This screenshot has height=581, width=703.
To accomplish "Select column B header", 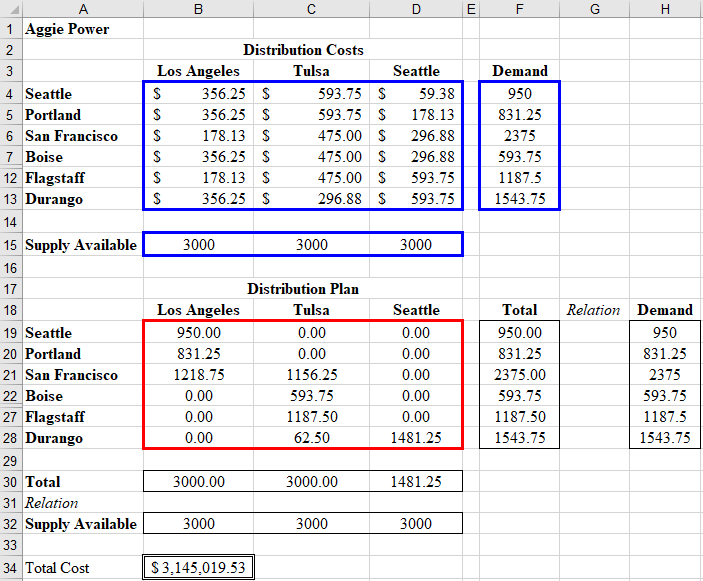I will [198, 9].
